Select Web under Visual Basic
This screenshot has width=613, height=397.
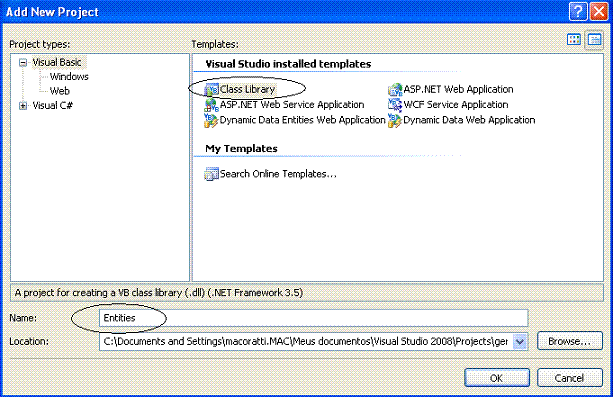pos(60,91)
